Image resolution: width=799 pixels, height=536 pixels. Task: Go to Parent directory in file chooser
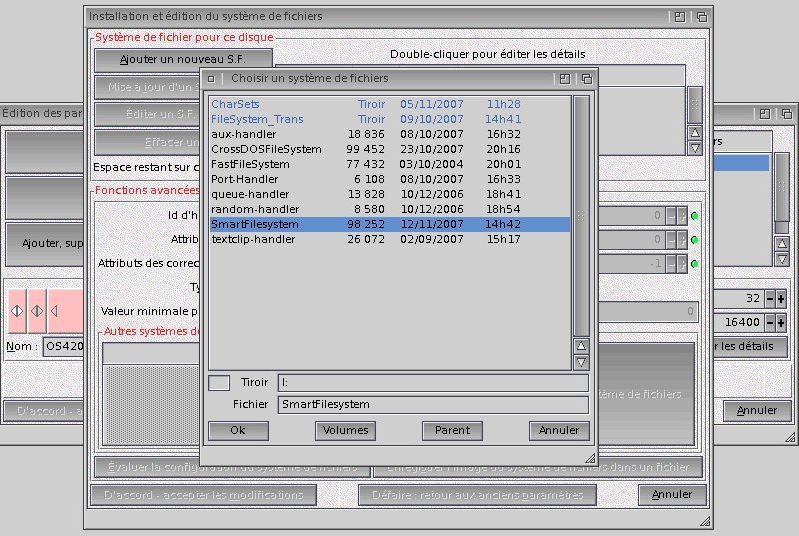(452, 431)
